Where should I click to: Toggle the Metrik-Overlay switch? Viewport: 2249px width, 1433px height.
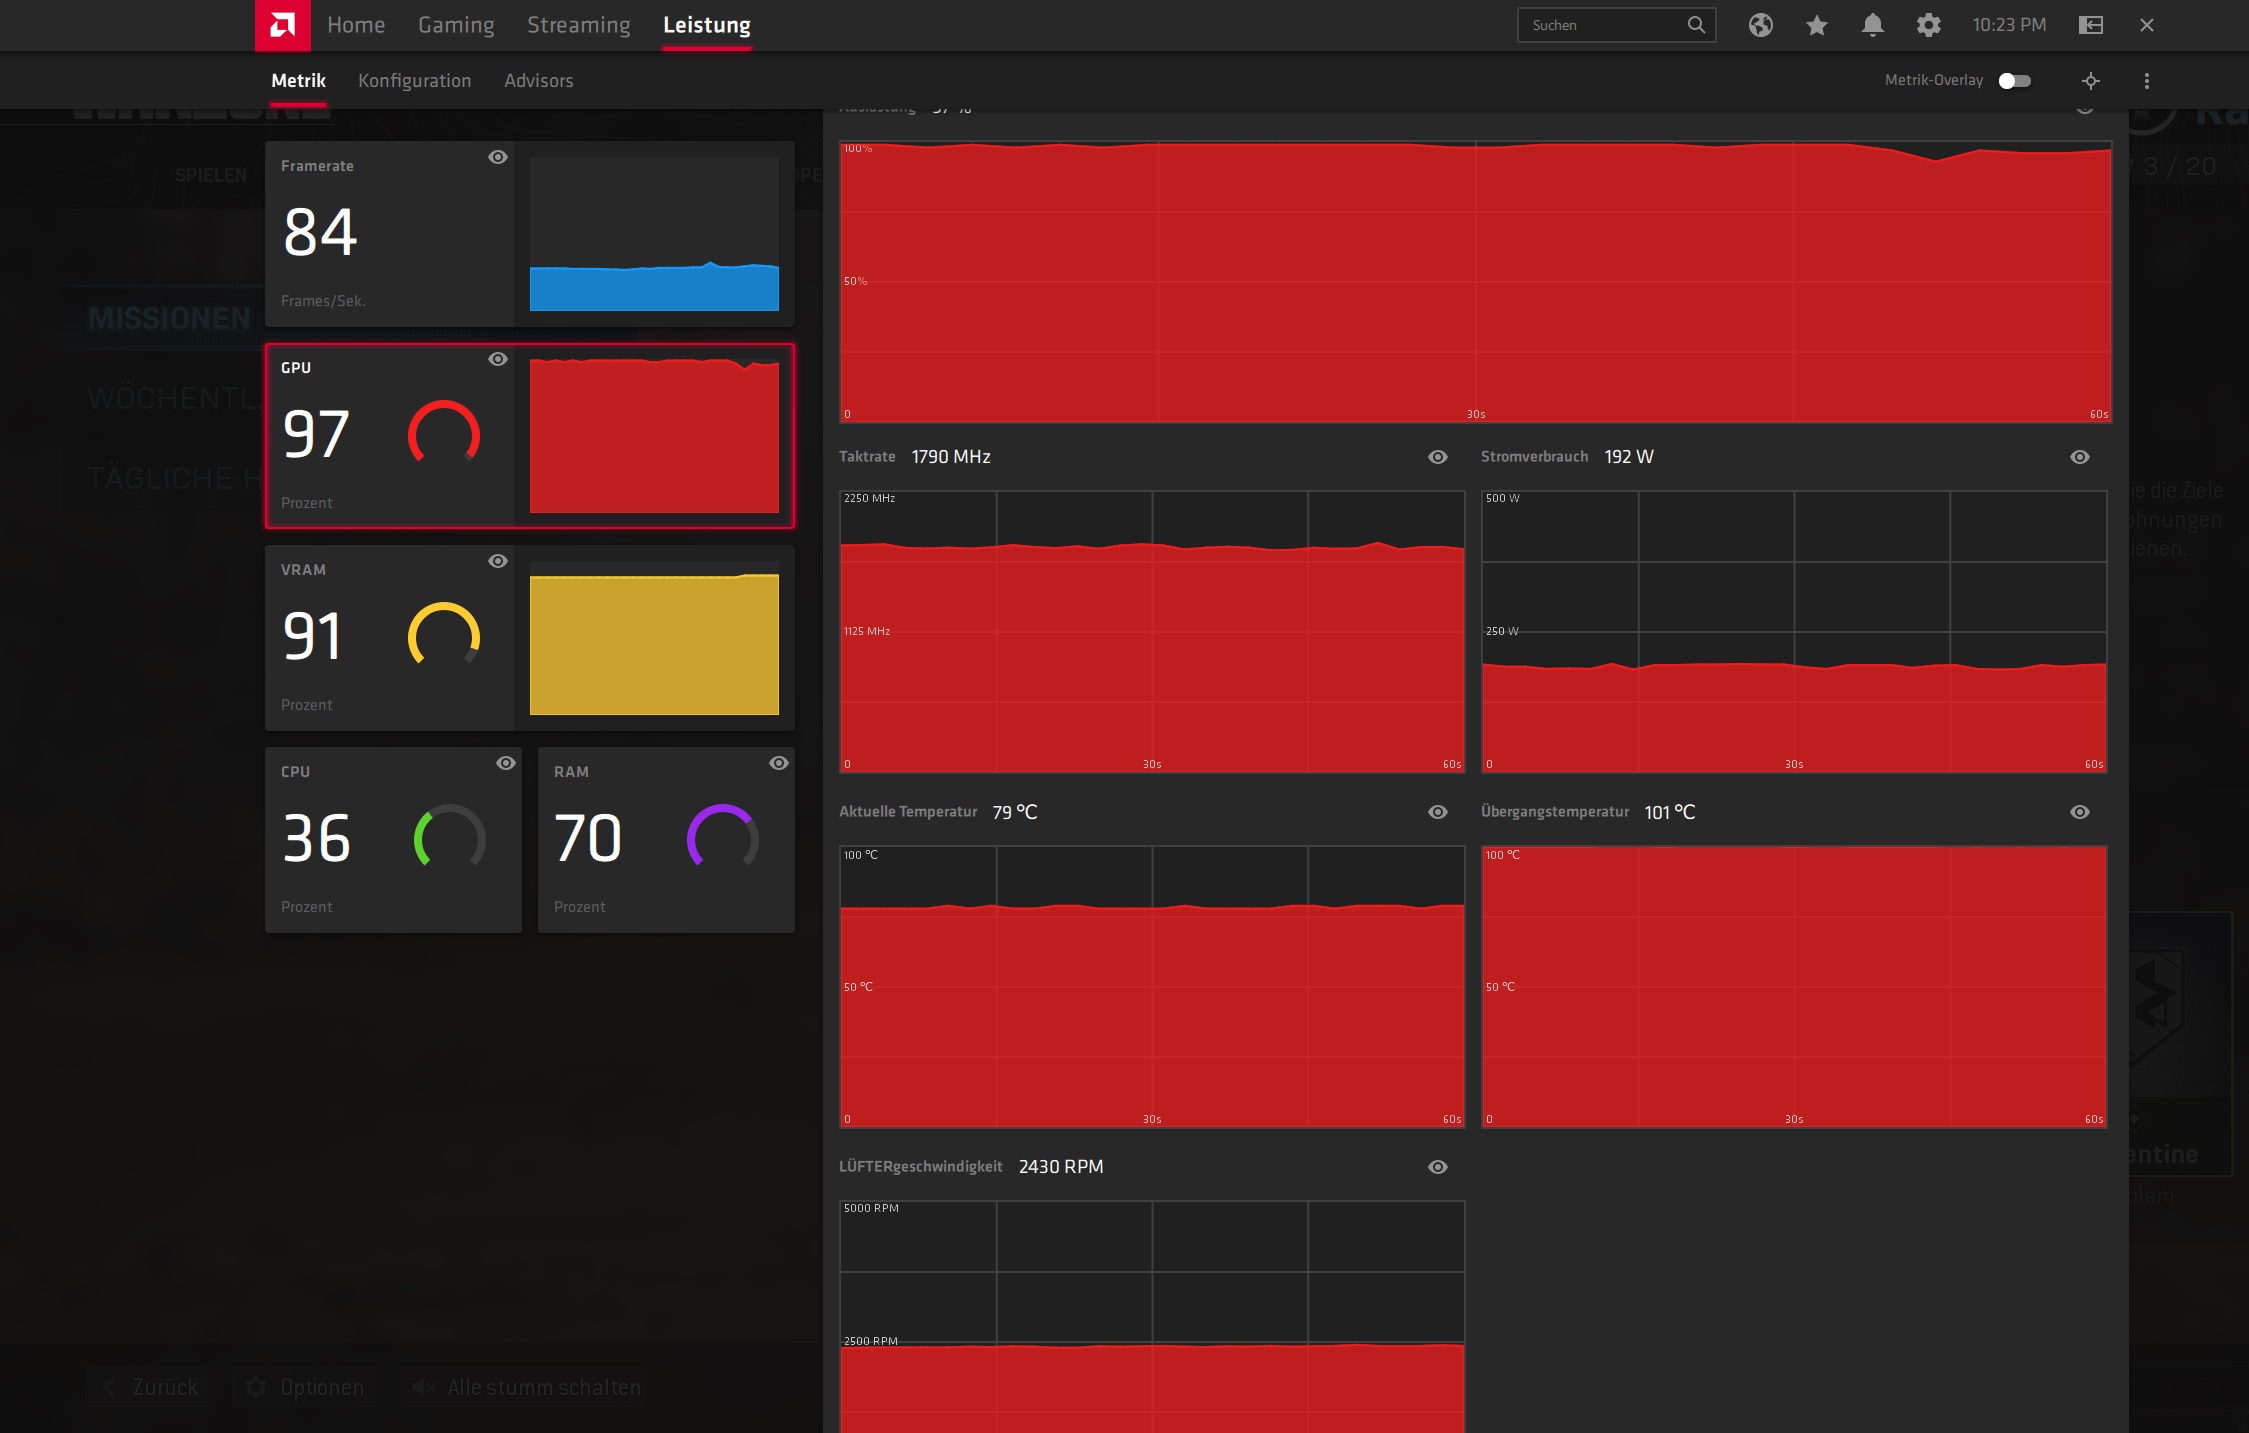pos(2014,81)
